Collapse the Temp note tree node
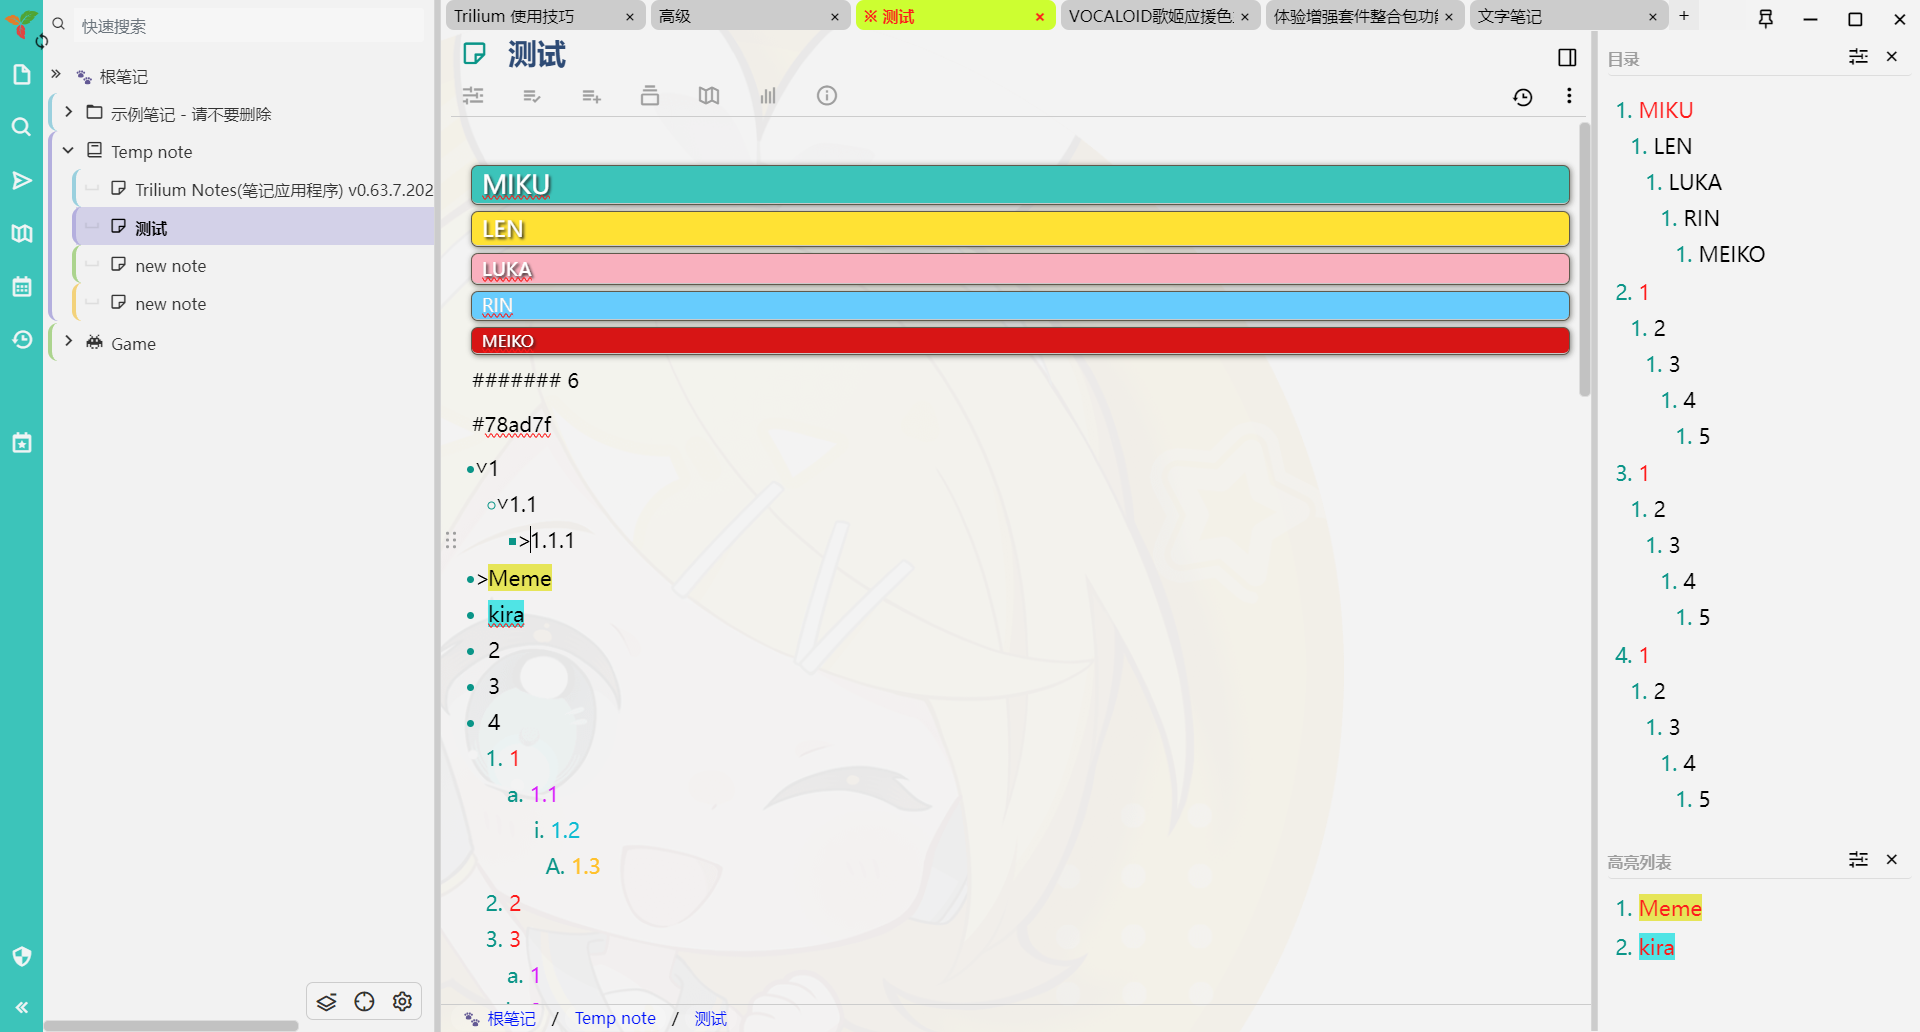This screenshot has width=1920, height=1032. tap(68, 151)
